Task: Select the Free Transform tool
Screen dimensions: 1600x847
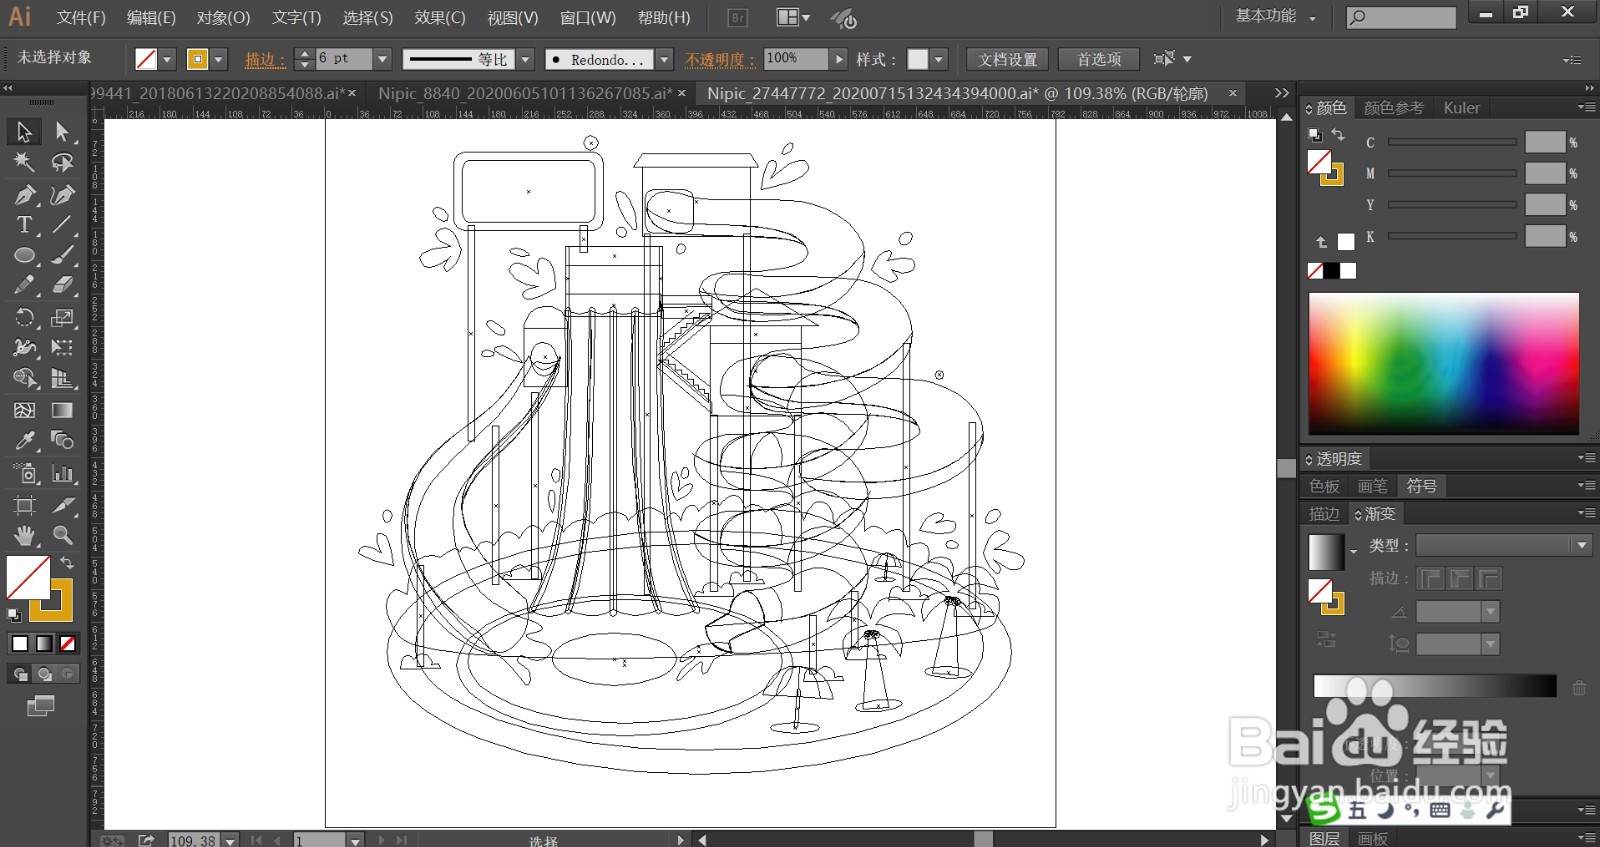Action: 62,348
